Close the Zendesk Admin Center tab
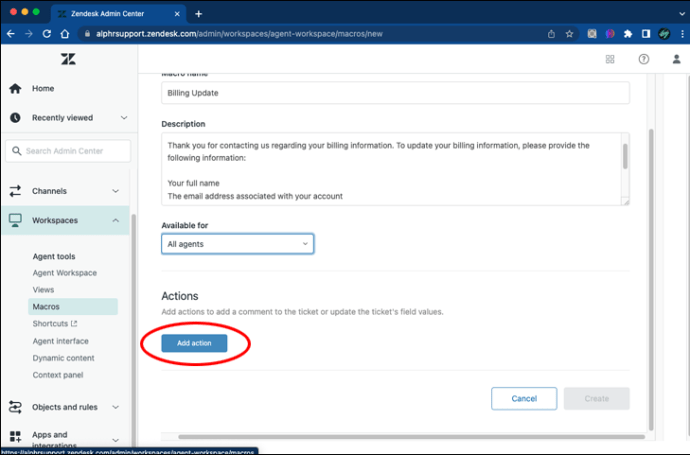Image resolution: width=690 pixels, height=455 pixels. [x=177, y=14]
